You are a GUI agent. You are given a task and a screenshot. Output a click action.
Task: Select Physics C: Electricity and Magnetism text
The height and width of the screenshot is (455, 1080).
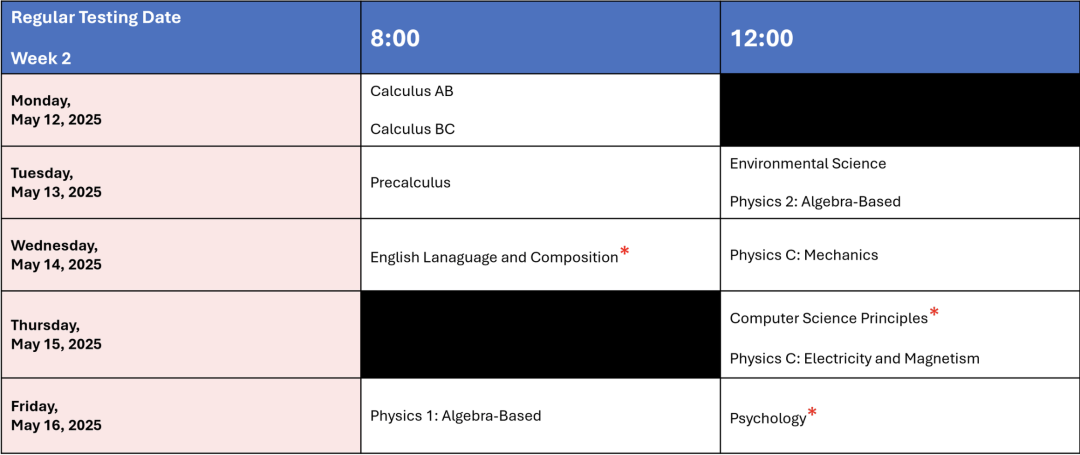854,359
